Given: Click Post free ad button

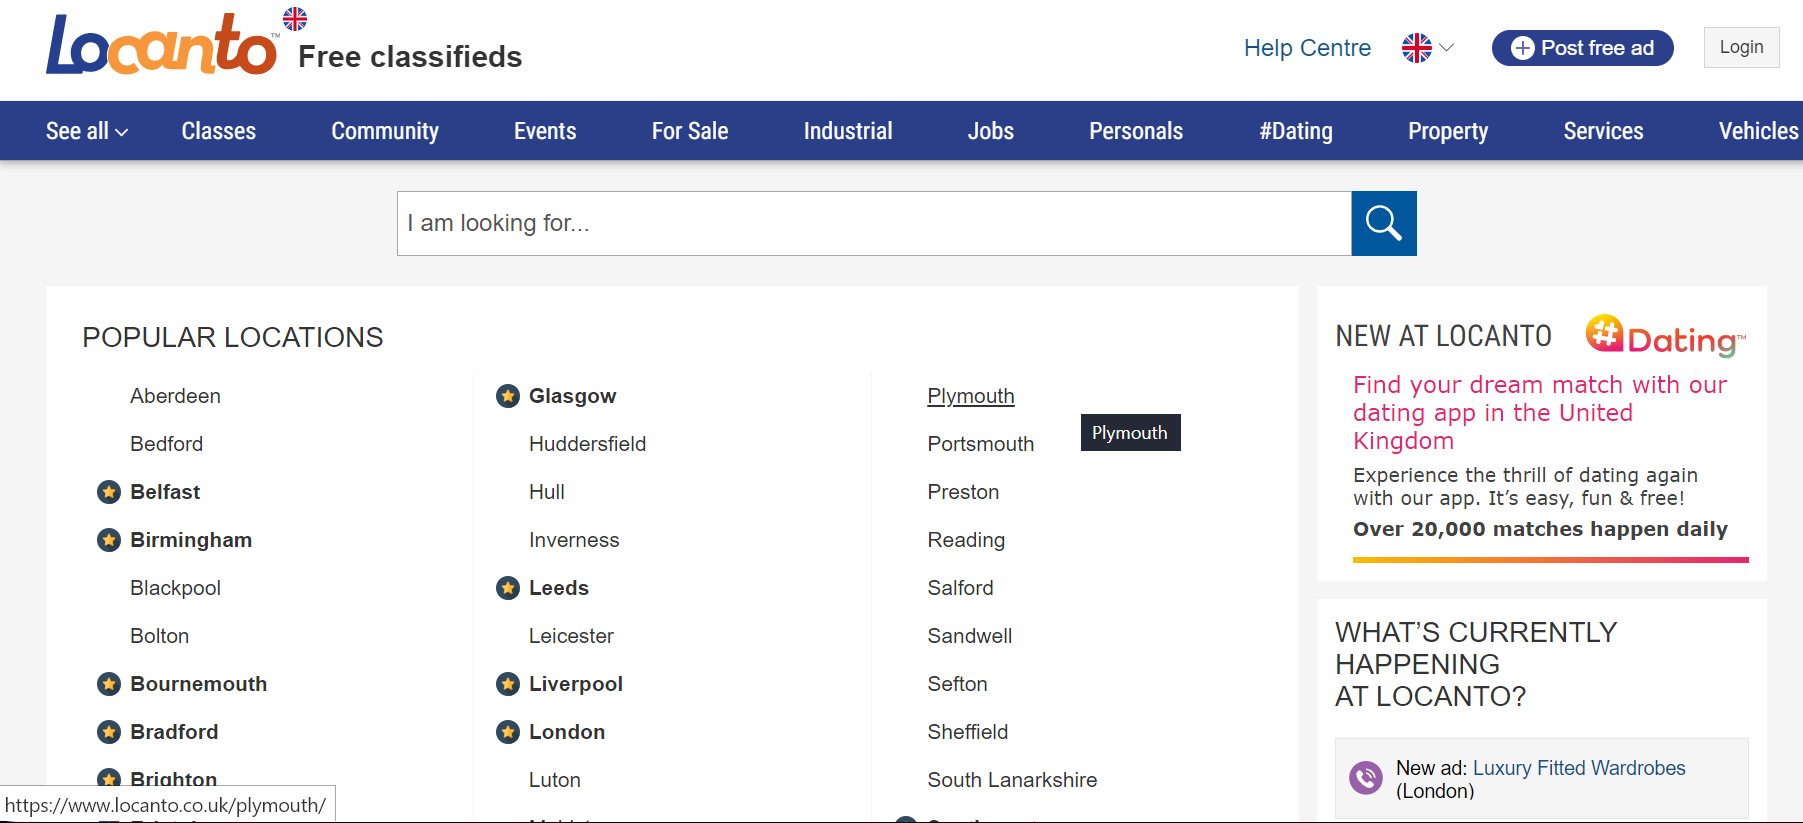Looking at the screenshot, I should coord(1583,48).
